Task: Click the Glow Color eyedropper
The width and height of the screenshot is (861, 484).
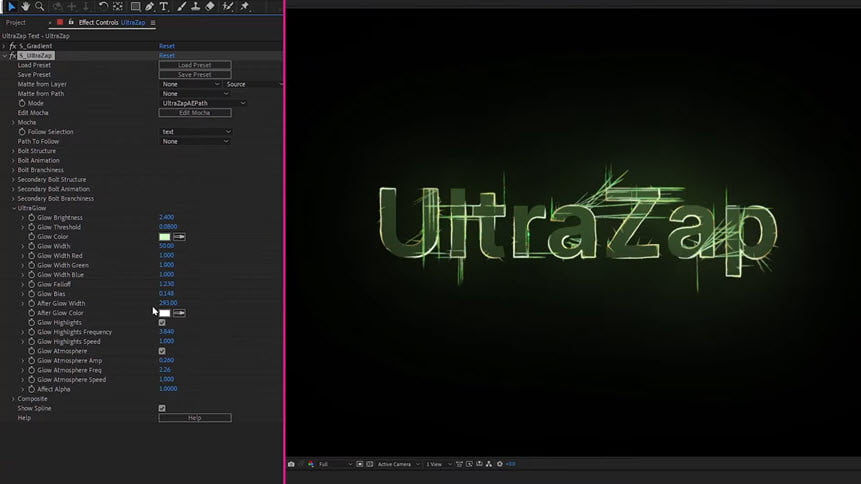Action: point(179,237)
